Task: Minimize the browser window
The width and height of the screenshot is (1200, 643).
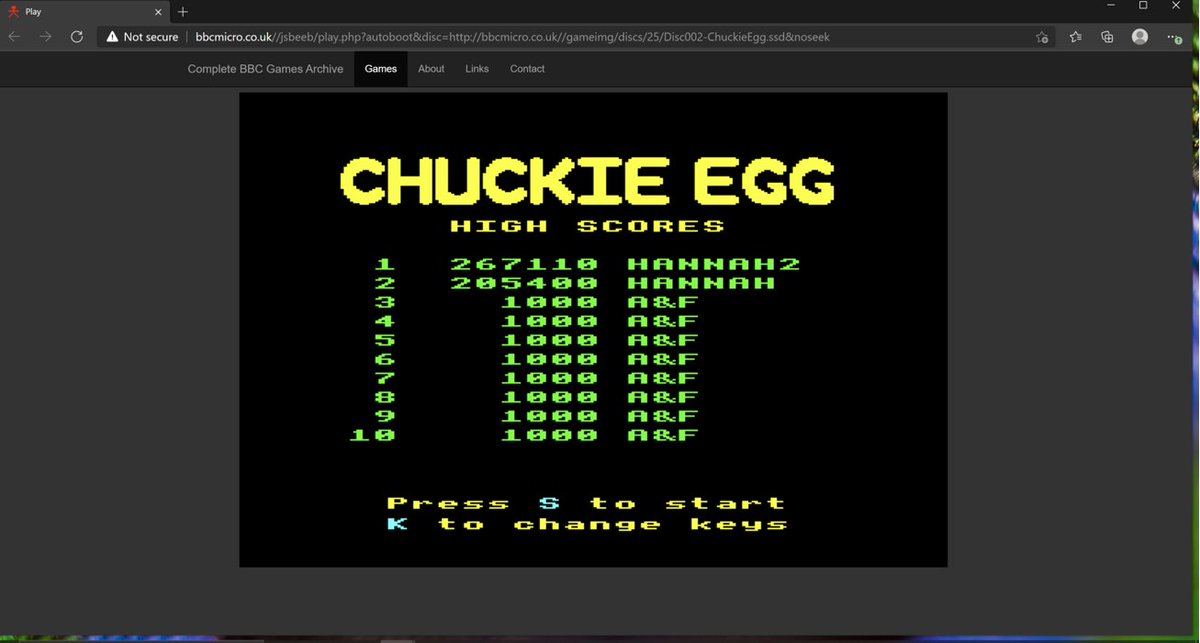Action: pos(1110,6)
